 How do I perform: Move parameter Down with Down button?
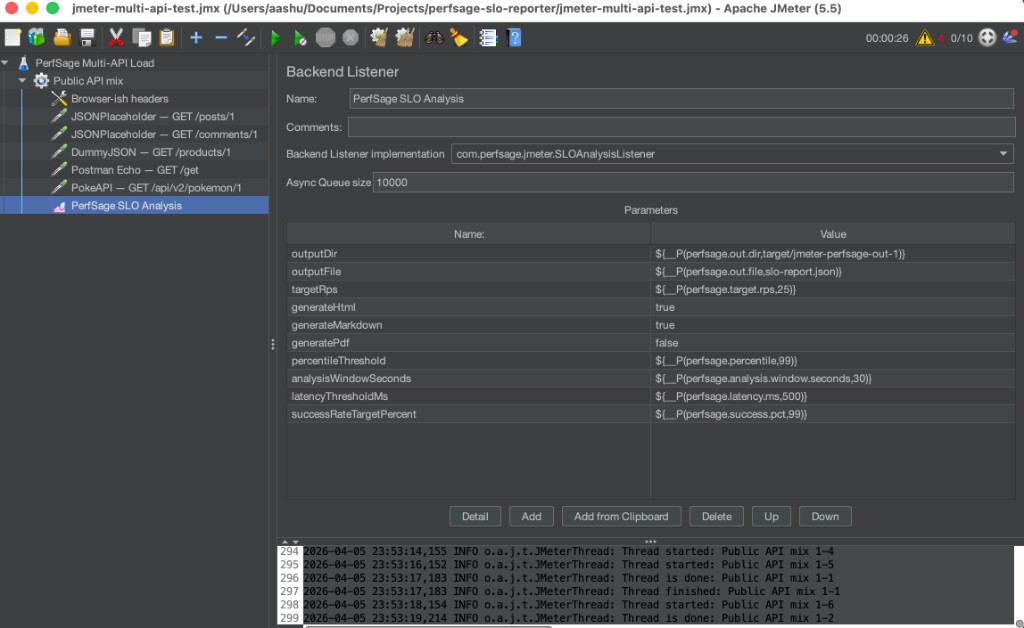(825, 516)
